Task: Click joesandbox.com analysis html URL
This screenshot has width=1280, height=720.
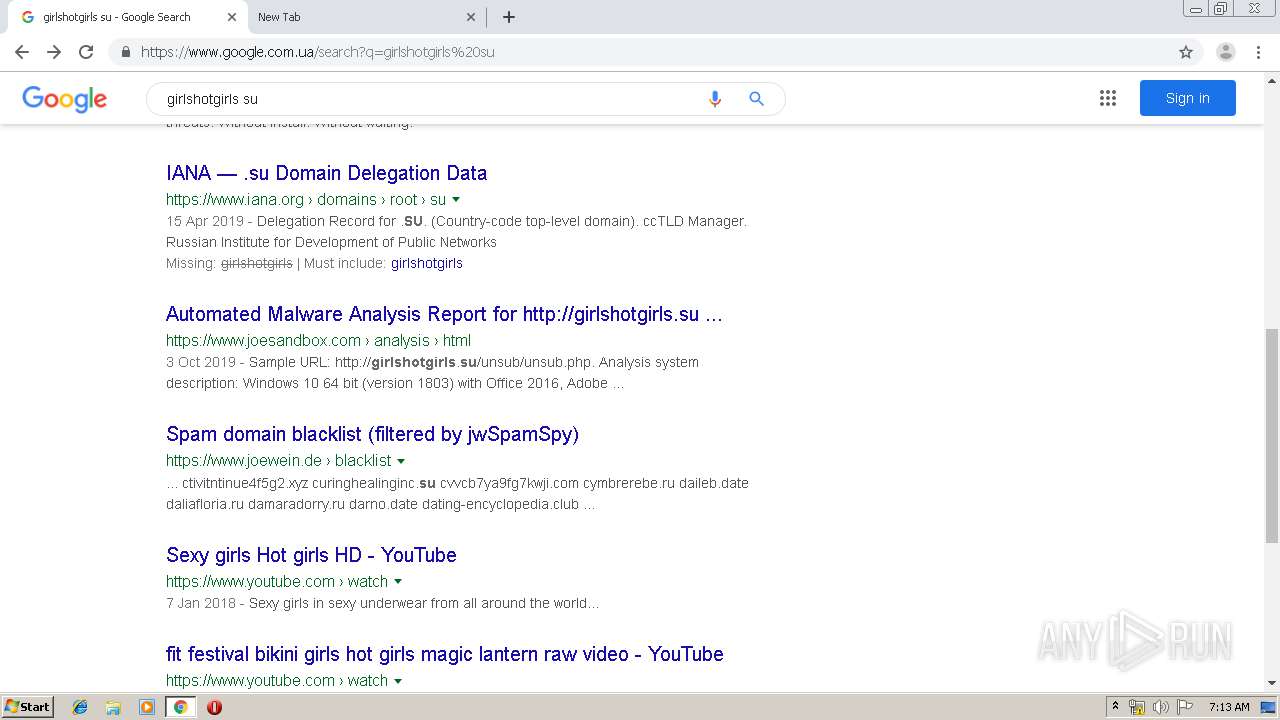Action: pyautogui.click(x=318, y=341)
